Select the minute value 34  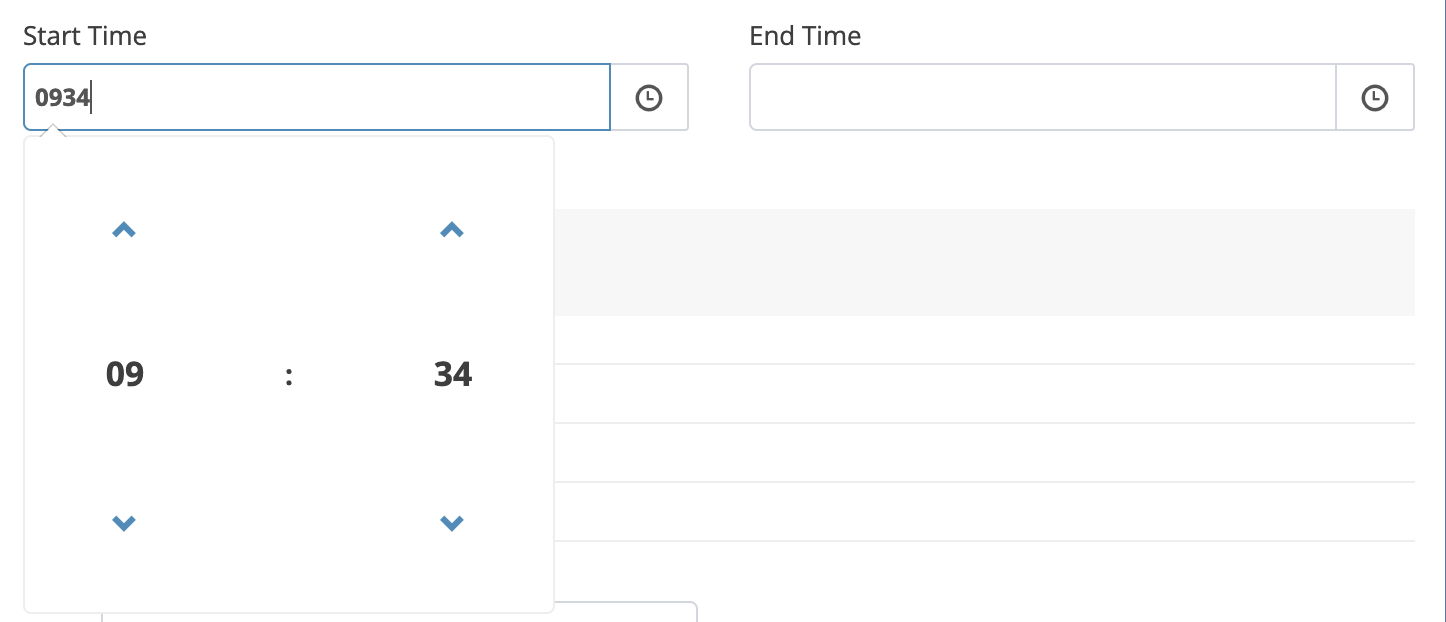(x=453, y=374)
